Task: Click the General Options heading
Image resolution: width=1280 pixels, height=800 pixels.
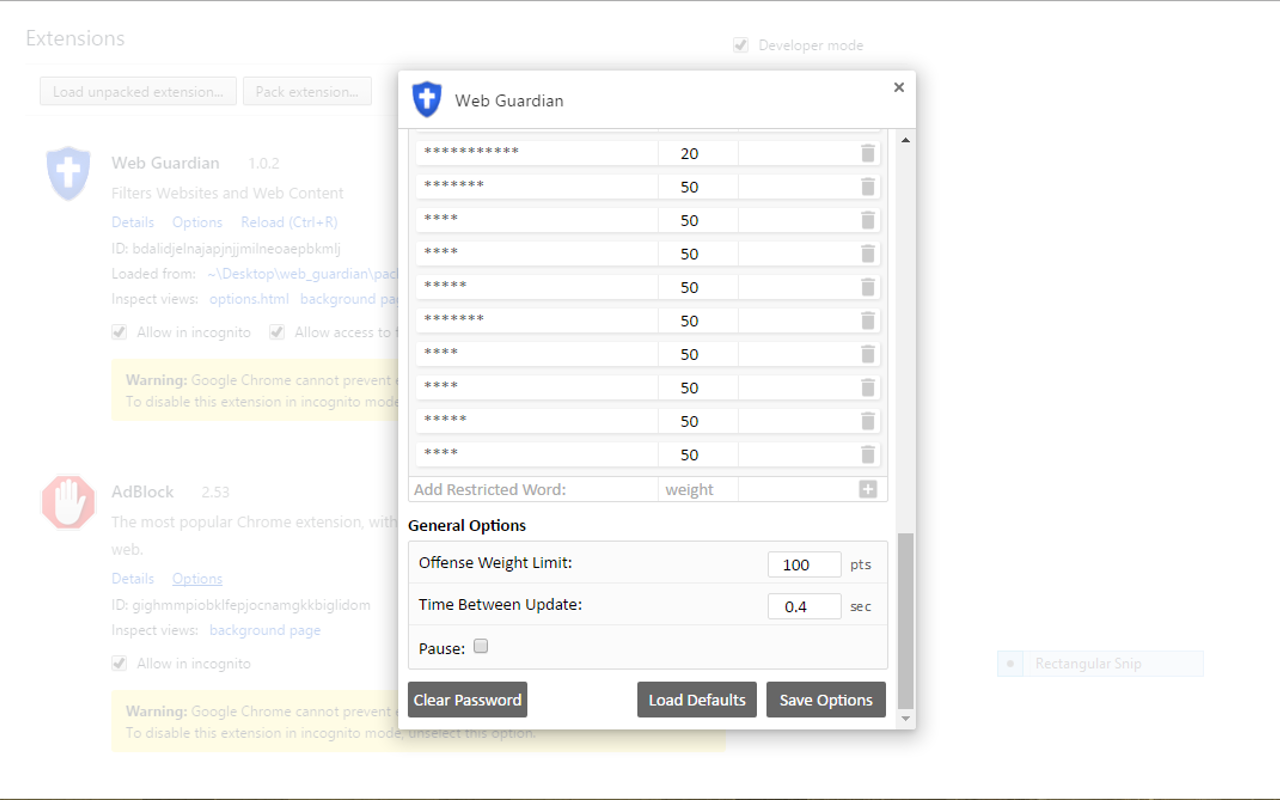Action: point(467,525)
